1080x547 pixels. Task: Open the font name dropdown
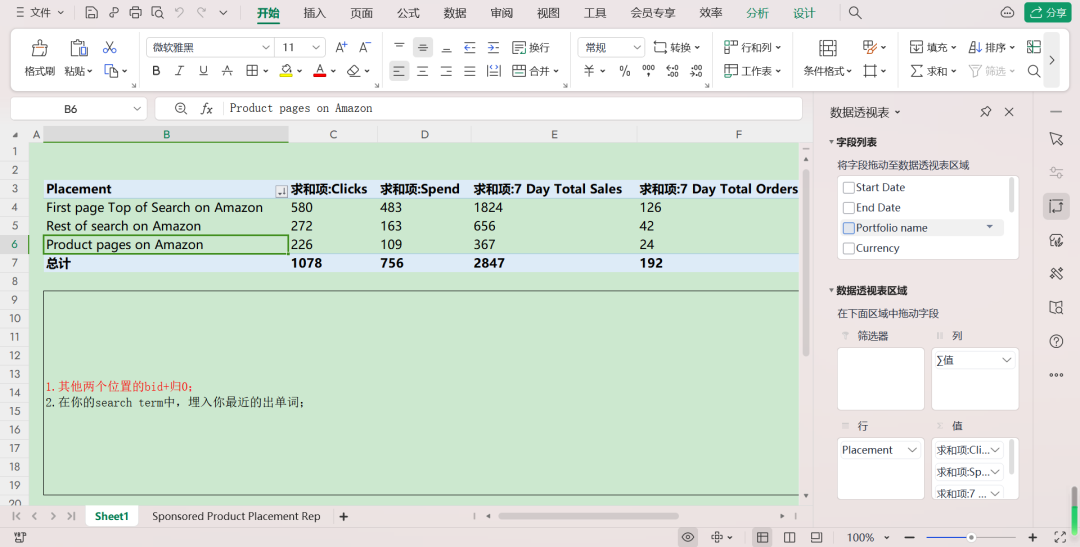pos(266,48)
